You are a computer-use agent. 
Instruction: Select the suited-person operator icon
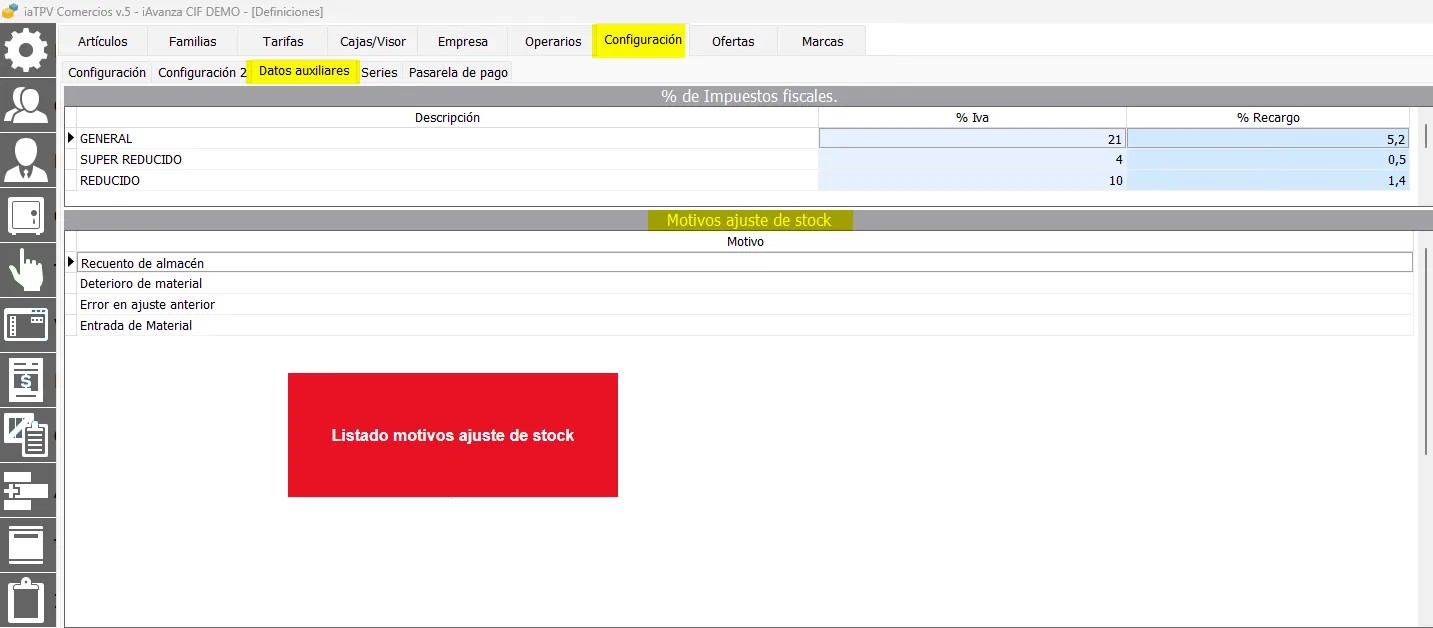pyautogui.click(x=26, y=159)
